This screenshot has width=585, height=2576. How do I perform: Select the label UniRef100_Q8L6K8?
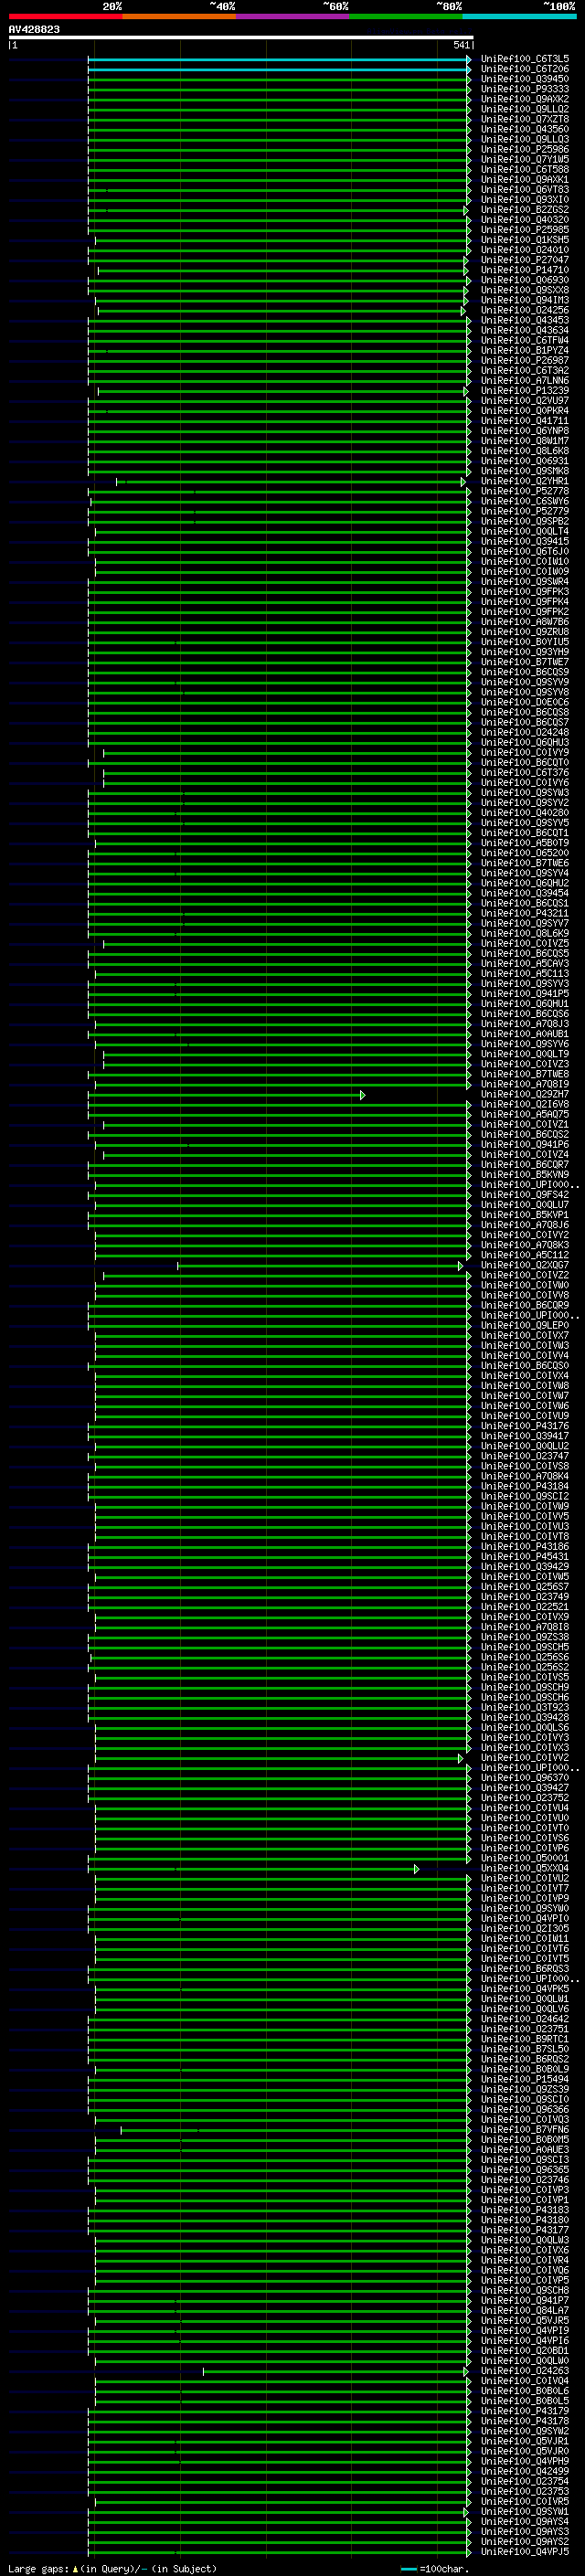[525, 451]
